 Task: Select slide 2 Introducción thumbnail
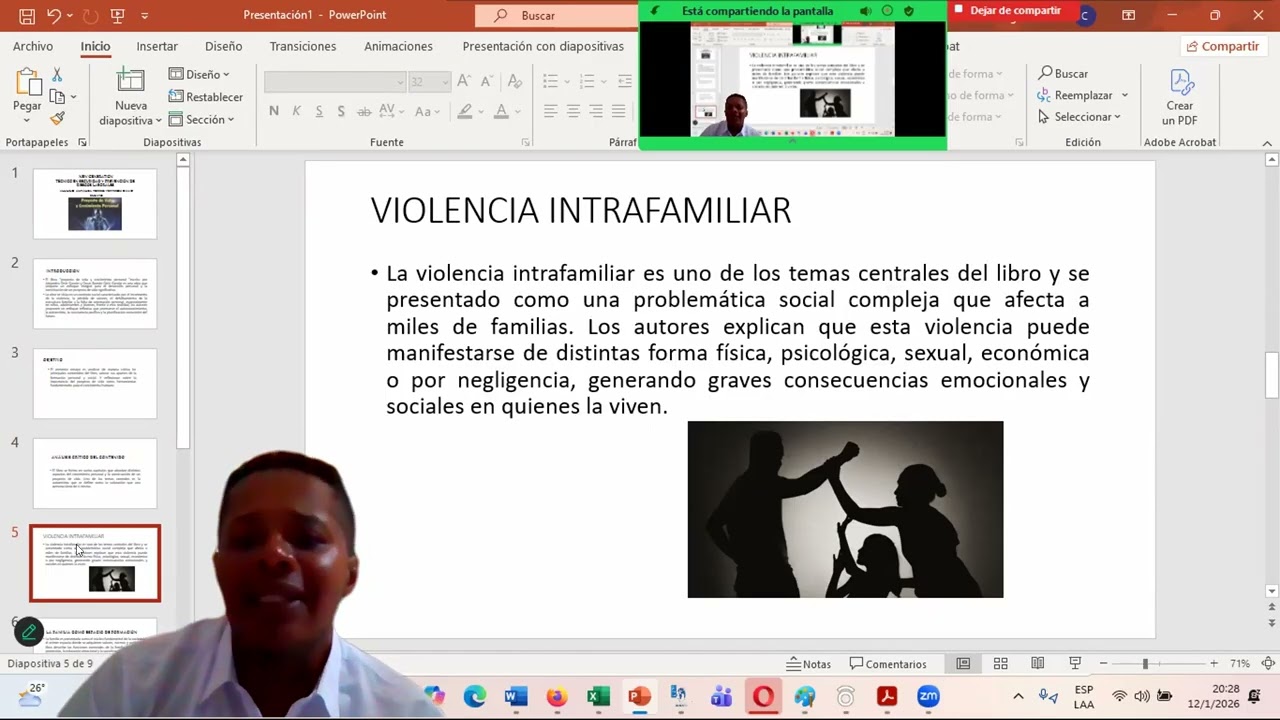[x=95, y=294]
